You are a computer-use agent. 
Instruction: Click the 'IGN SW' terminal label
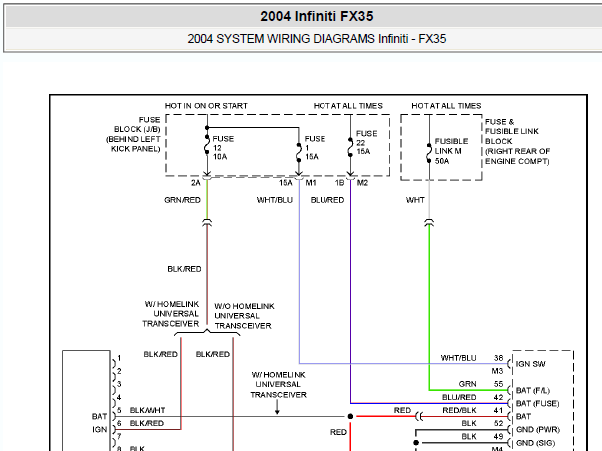[x=530, y=364]
